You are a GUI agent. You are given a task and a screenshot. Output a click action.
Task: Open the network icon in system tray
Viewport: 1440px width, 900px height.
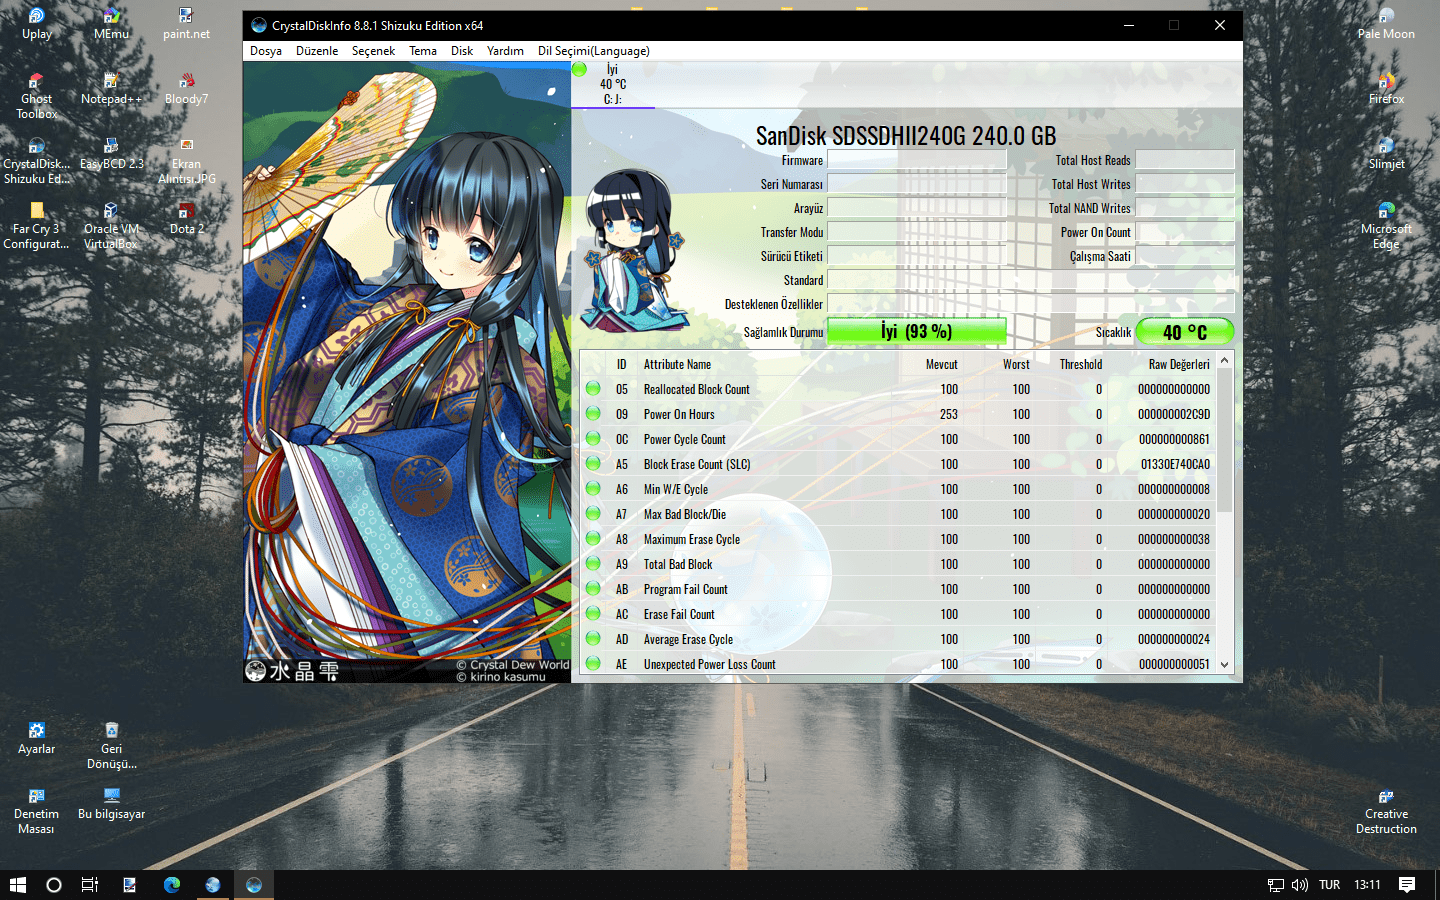click(x=1275, y=885)
